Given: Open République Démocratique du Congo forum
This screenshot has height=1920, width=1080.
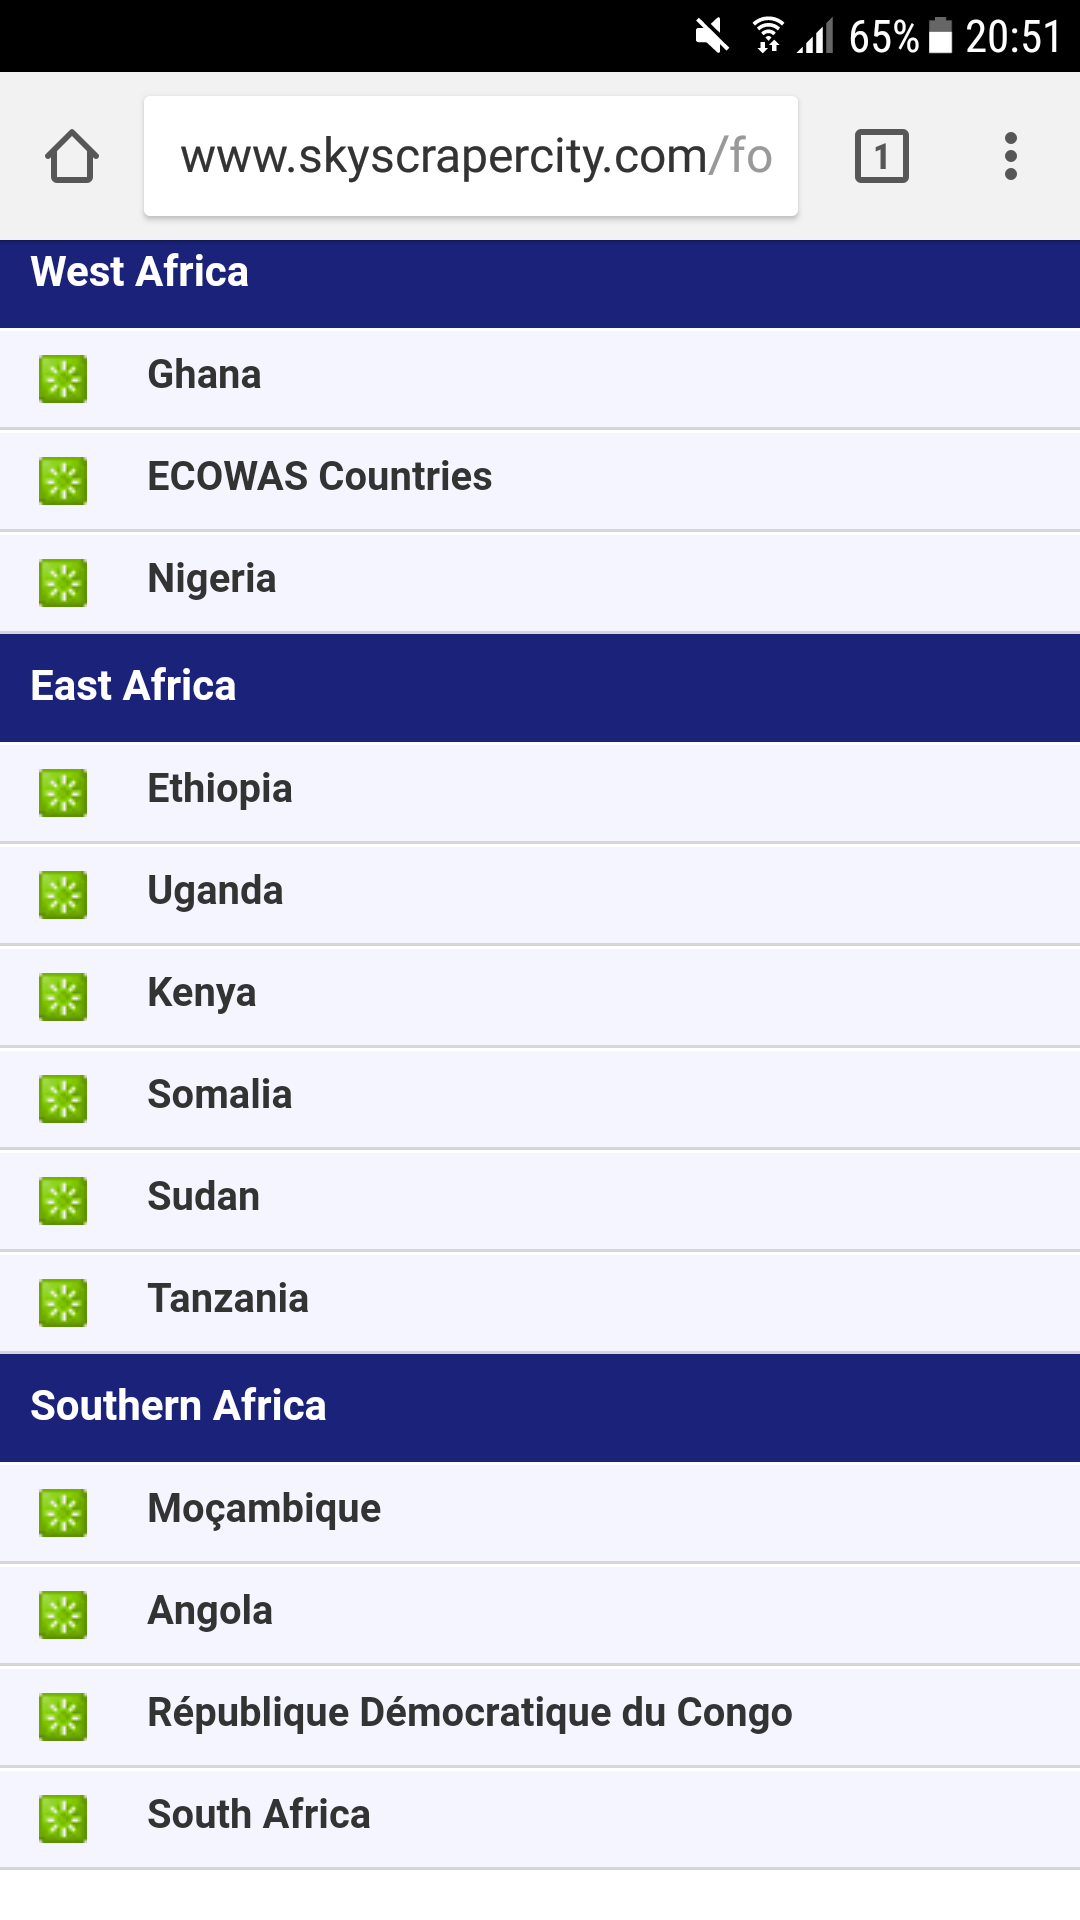Looking at the screenshot, I should point(469,1713).
